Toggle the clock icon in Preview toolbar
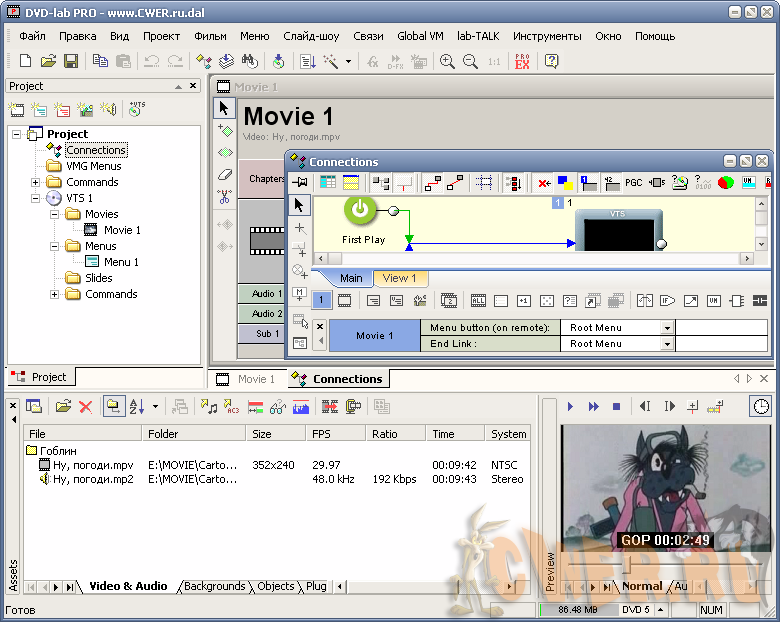This screenshot has width=780, height=622. [761, 406]
